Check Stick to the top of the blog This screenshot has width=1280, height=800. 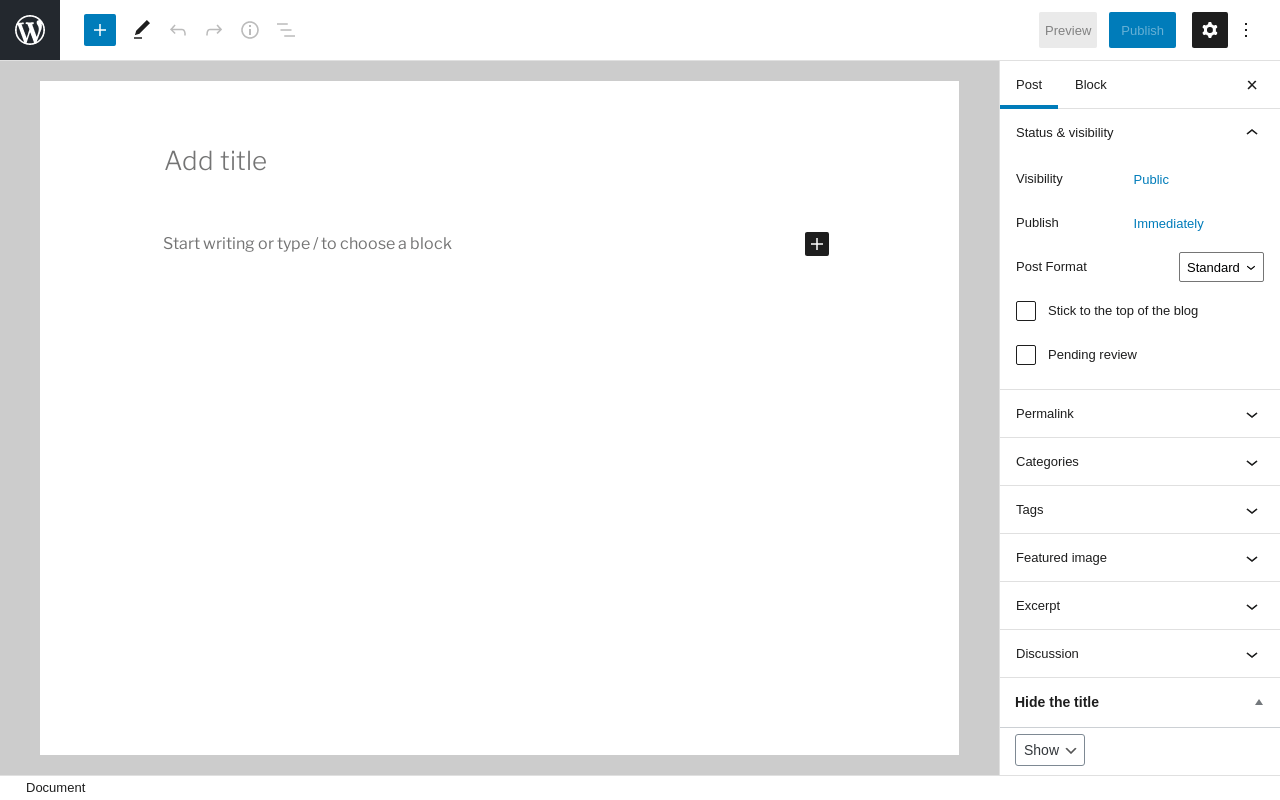coord(1026,311)
